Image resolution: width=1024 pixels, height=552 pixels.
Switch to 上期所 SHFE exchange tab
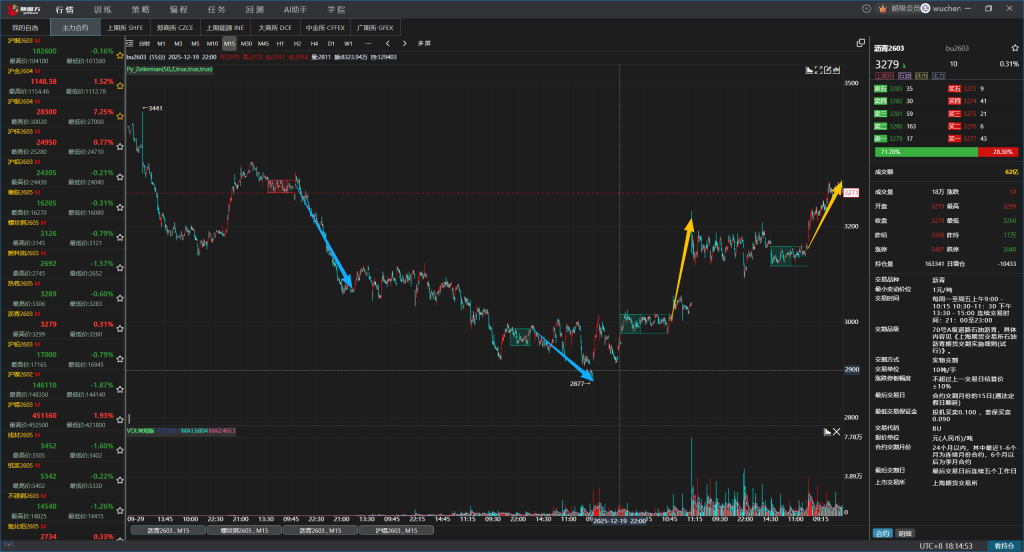(125, 28)
